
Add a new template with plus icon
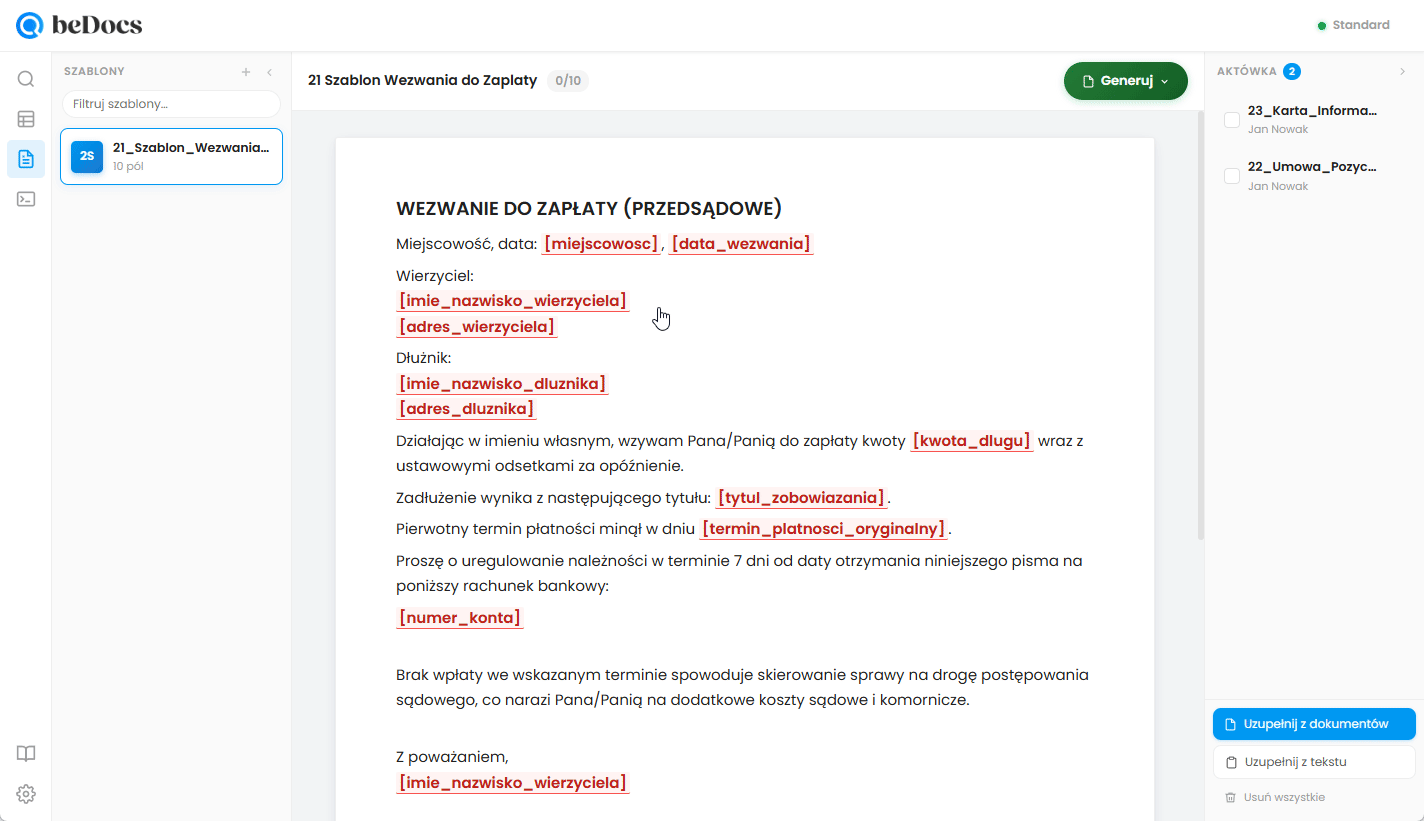(x=246, y=72)
